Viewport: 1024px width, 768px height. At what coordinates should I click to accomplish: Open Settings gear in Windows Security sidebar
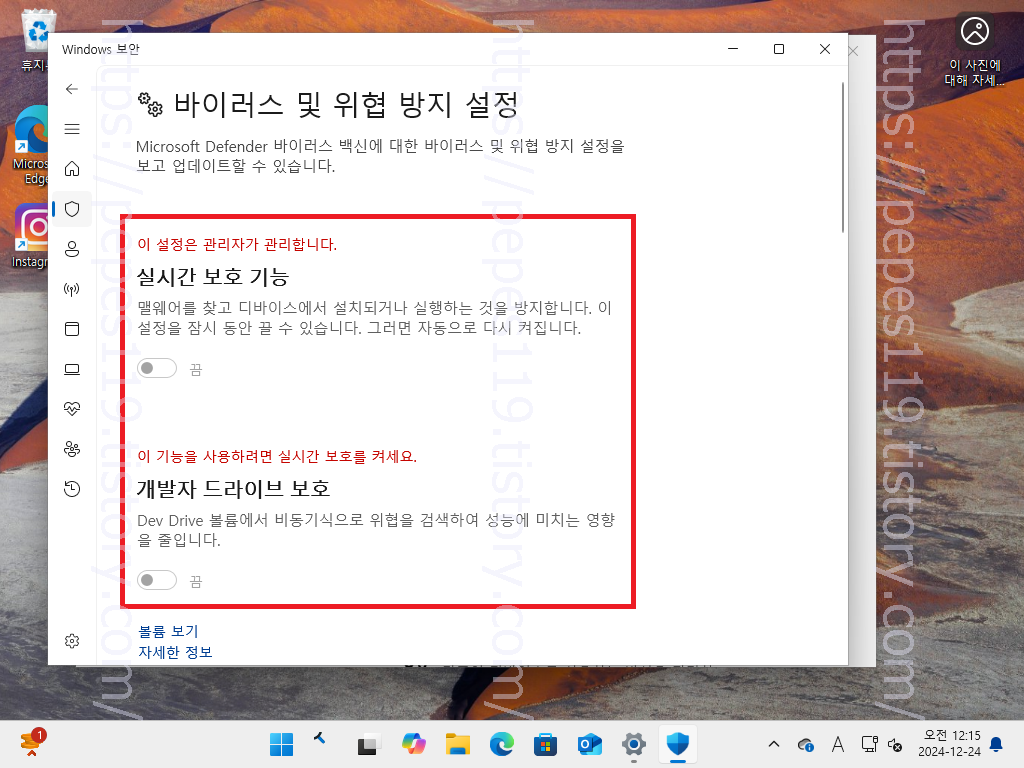pos(72,641)
